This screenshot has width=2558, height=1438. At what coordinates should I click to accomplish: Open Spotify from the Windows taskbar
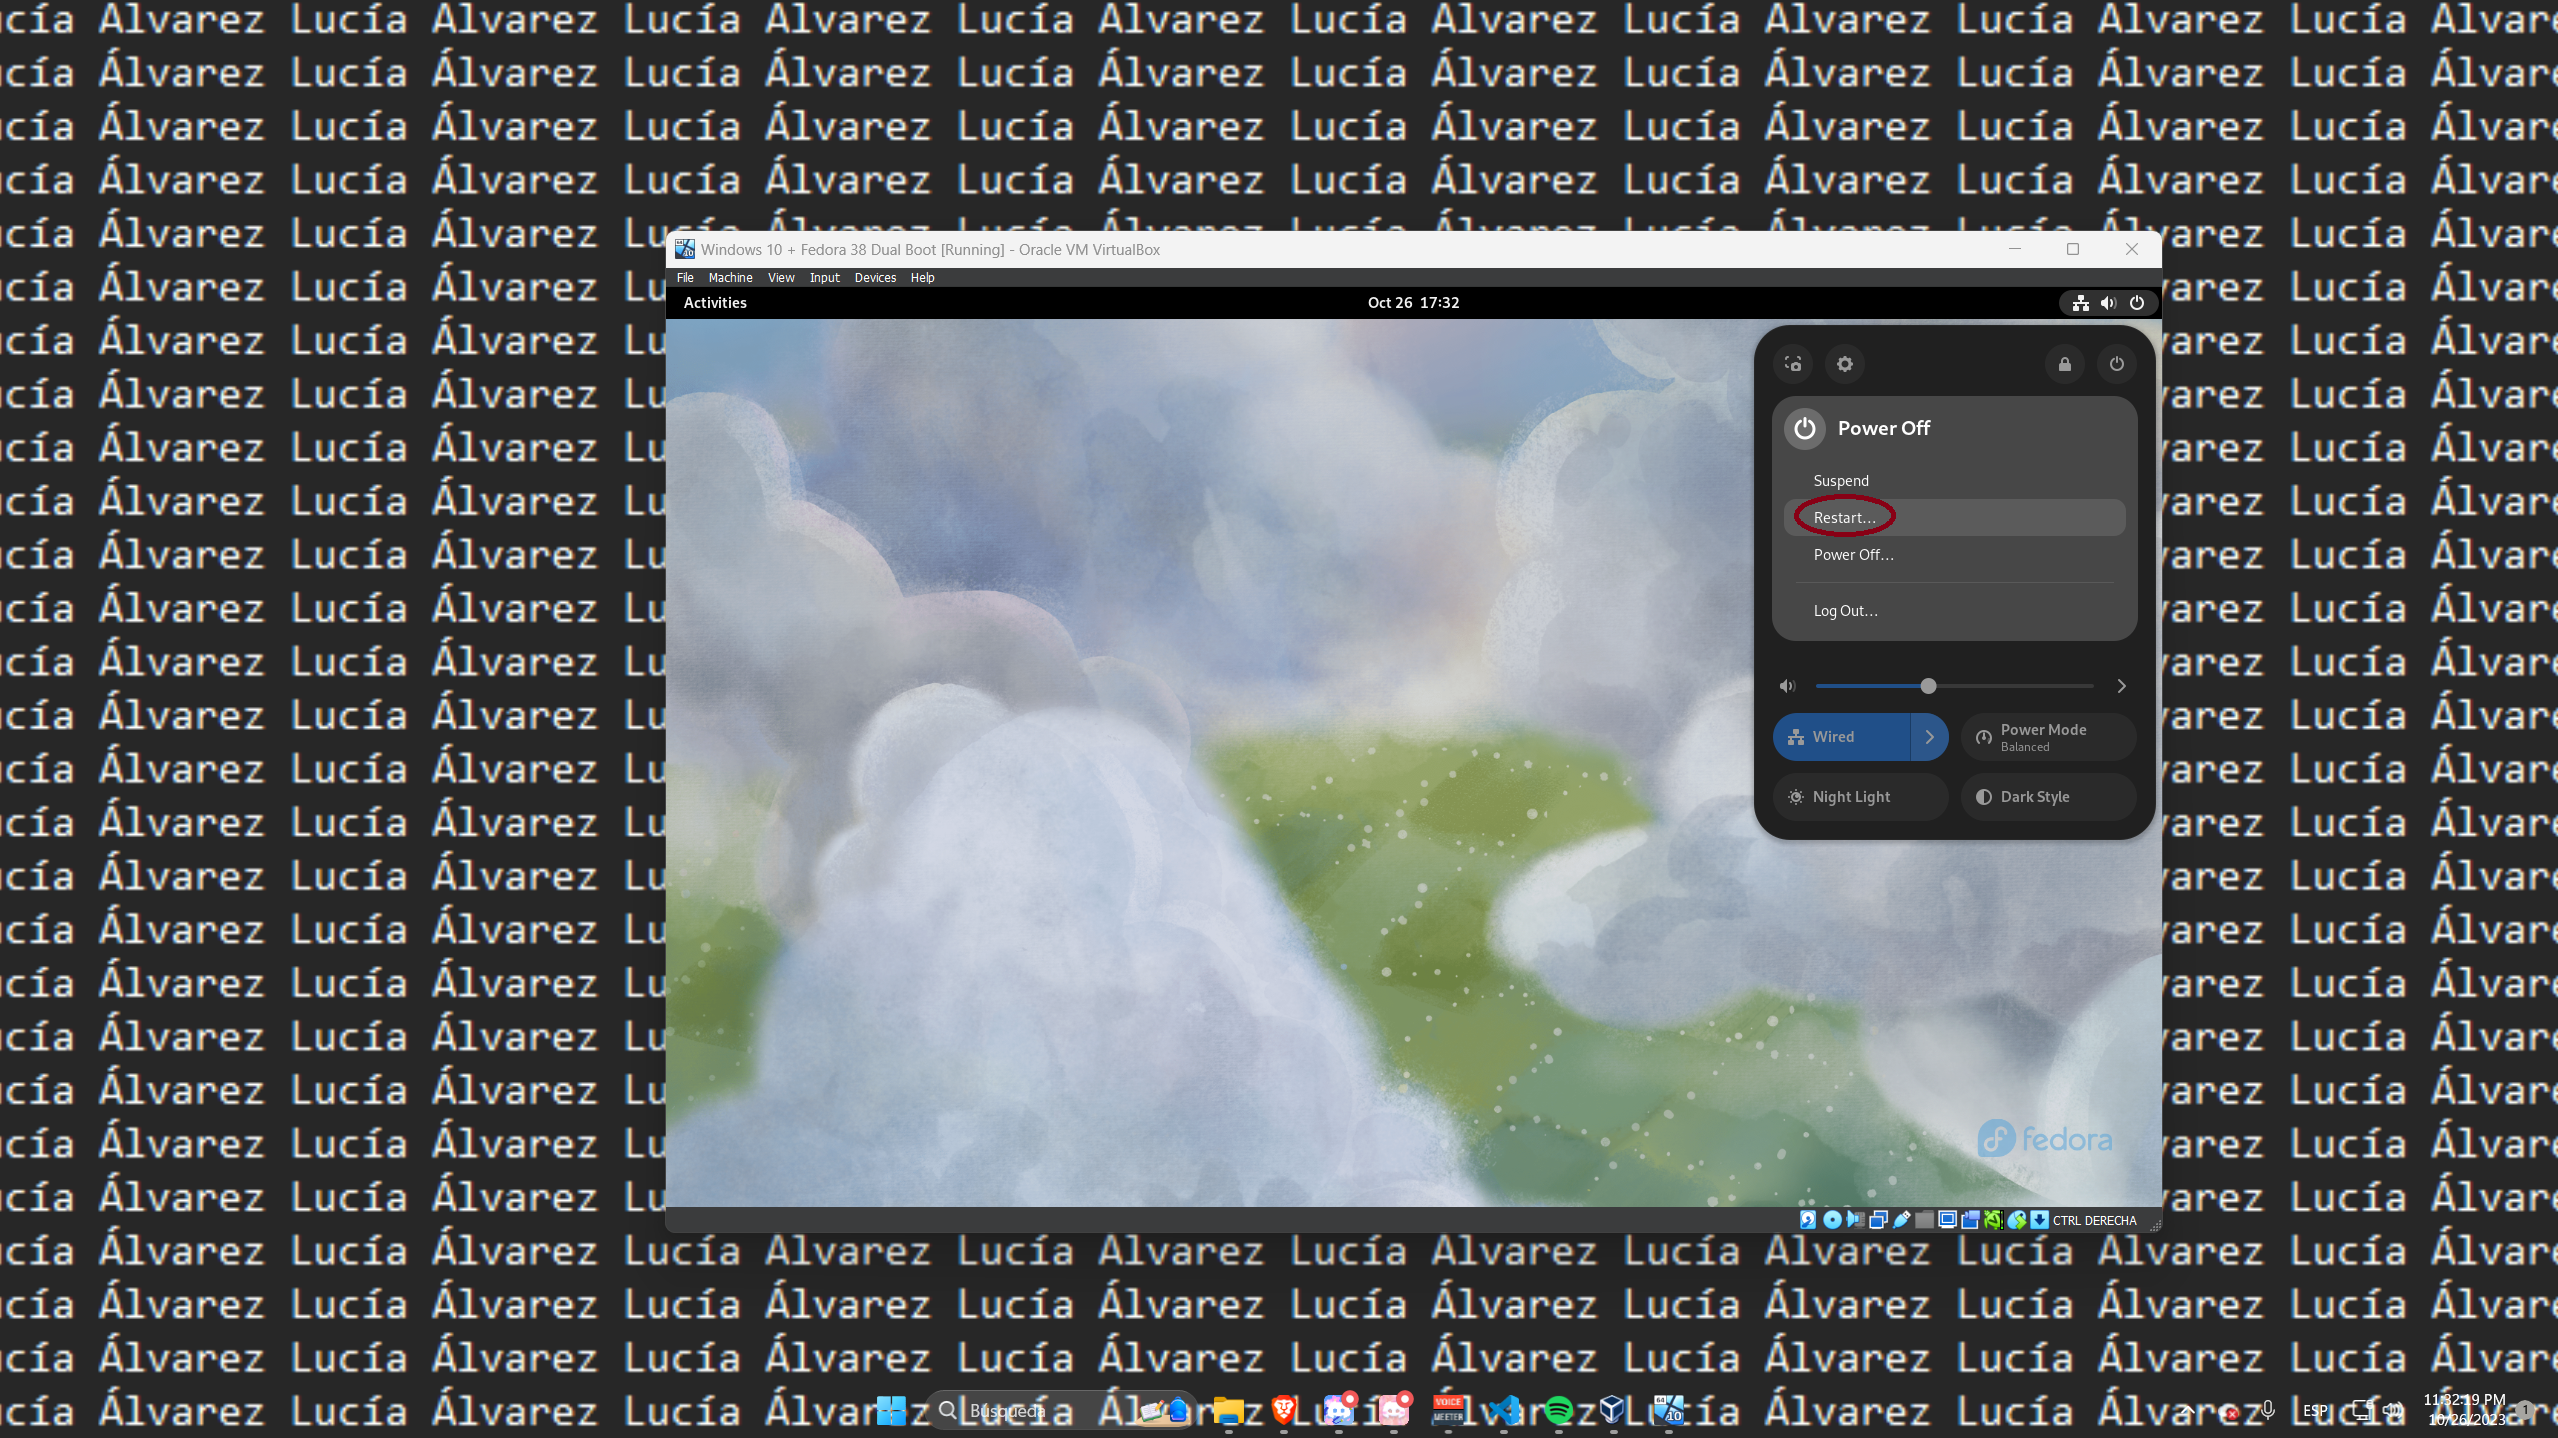click(1558, 1410)
